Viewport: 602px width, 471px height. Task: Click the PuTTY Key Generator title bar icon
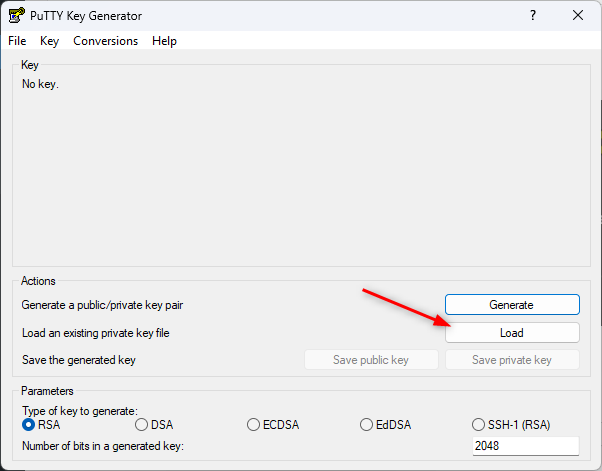pos(16,15)
